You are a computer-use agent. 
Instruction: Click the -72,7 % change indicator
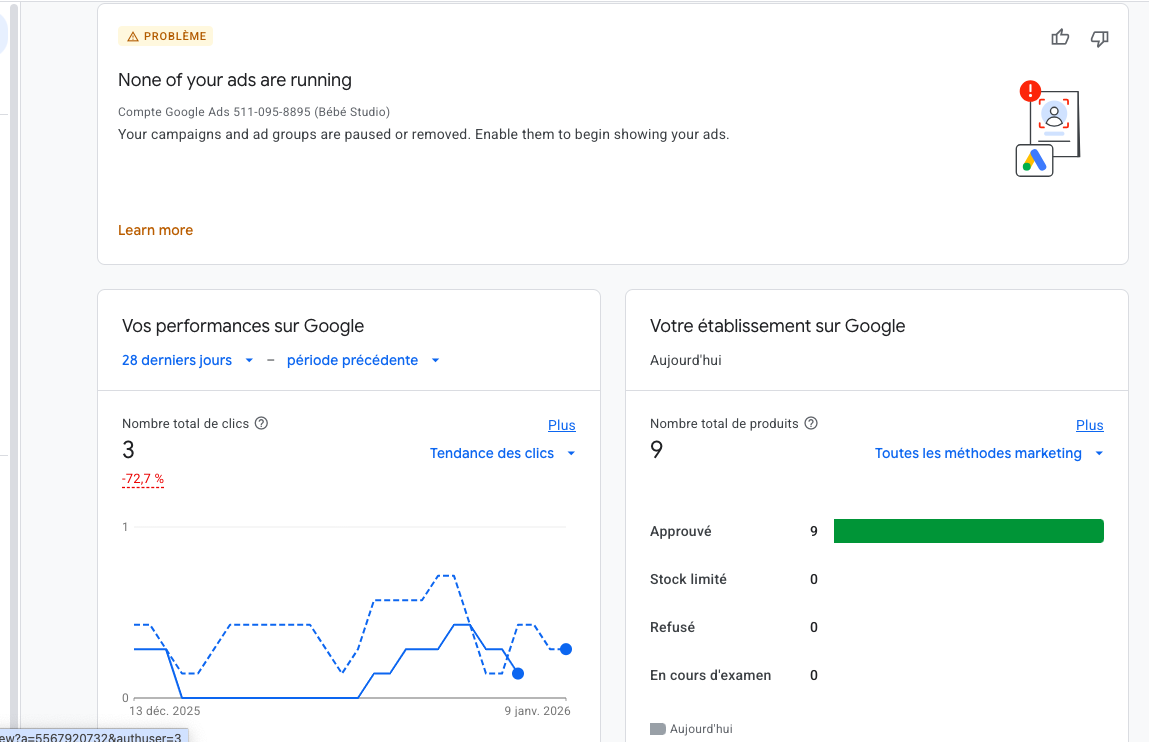(143, 479)
